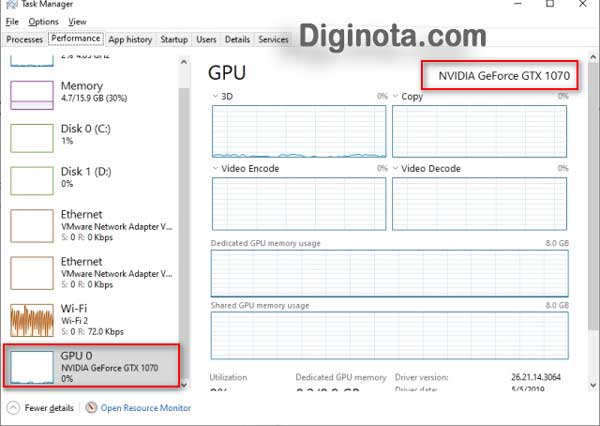
Task: Switch to the Processes tab
Action: 24,39
